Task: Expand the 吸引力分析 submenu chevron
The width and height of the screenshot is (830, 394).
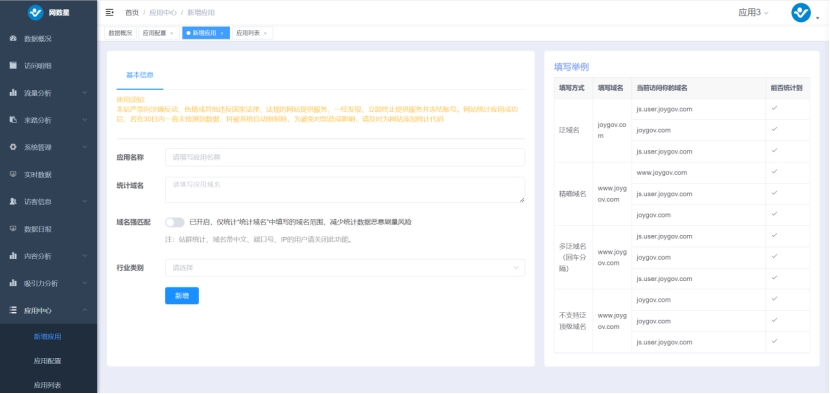Action: click(x=85, y=283)
